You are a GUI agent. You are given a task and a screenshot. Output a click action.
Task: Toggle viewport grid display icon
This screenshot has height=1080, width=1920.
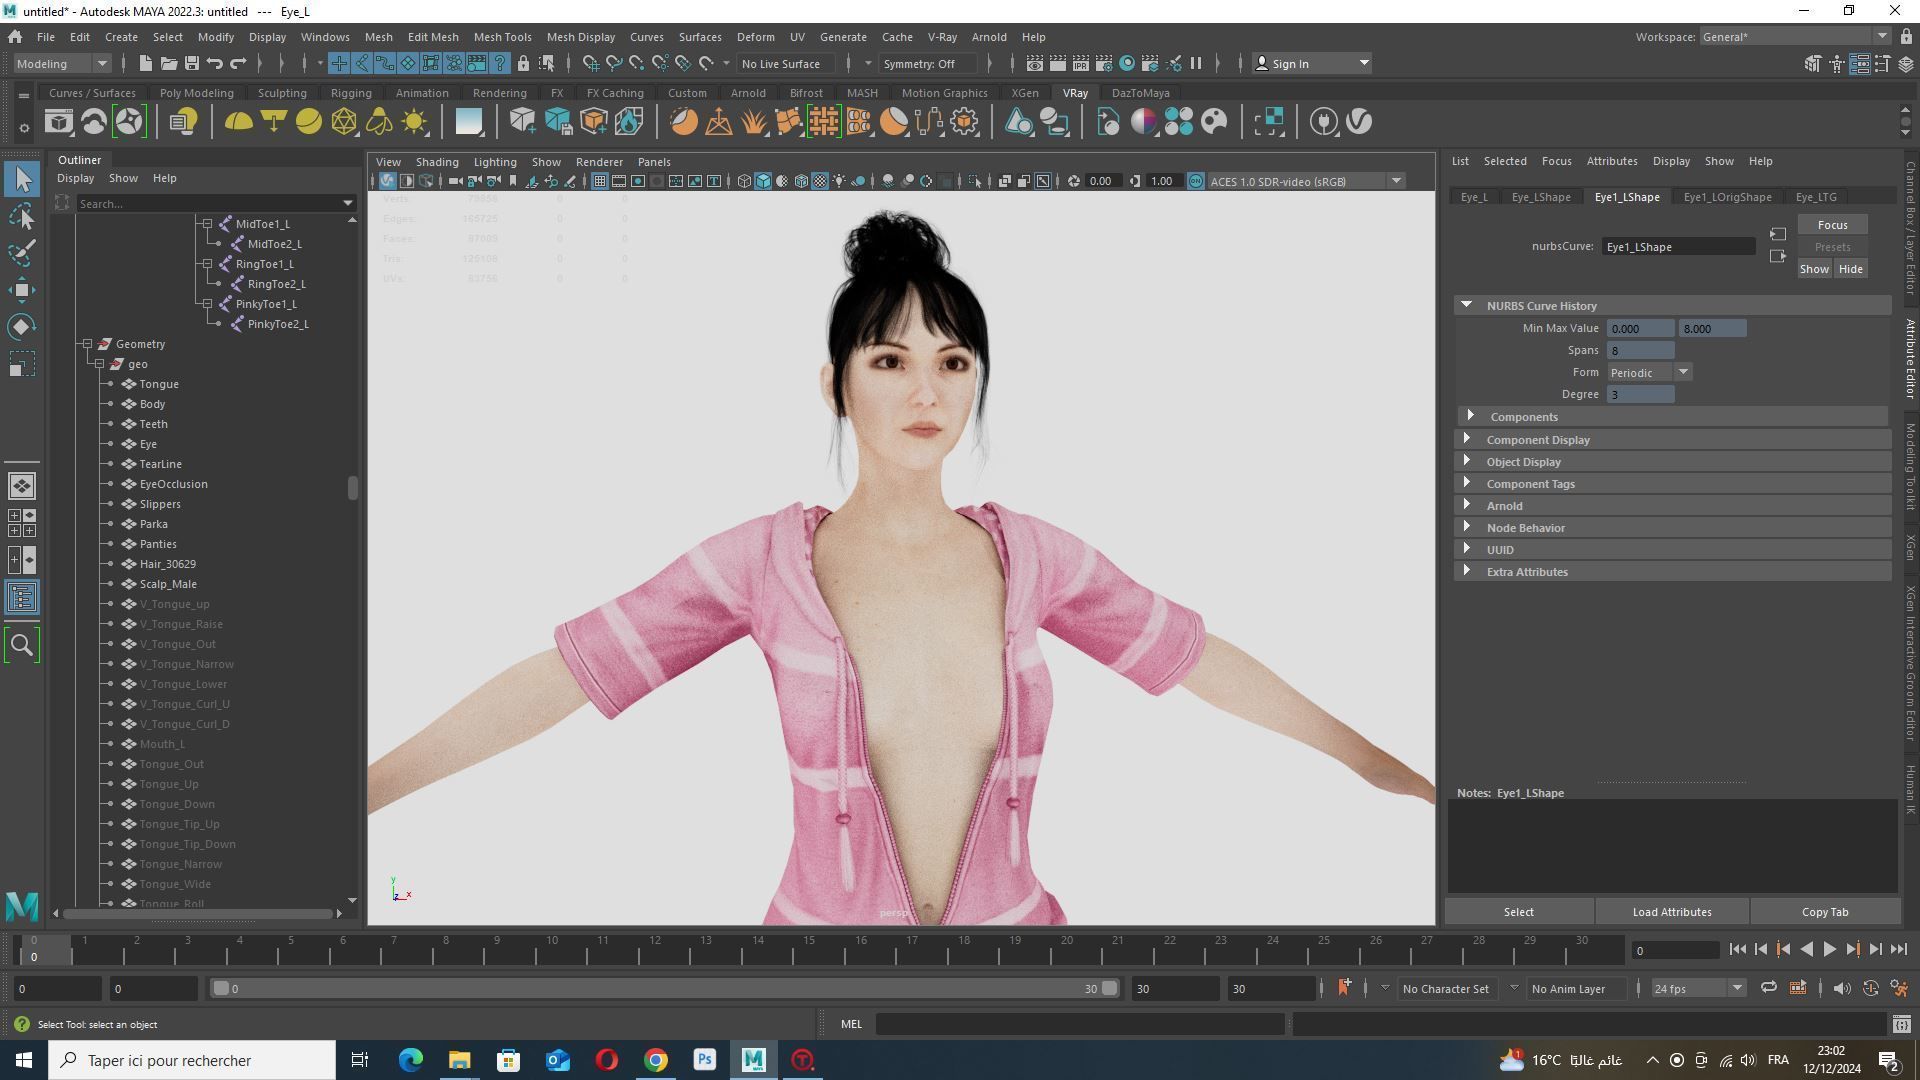click(x=599, y=181)
